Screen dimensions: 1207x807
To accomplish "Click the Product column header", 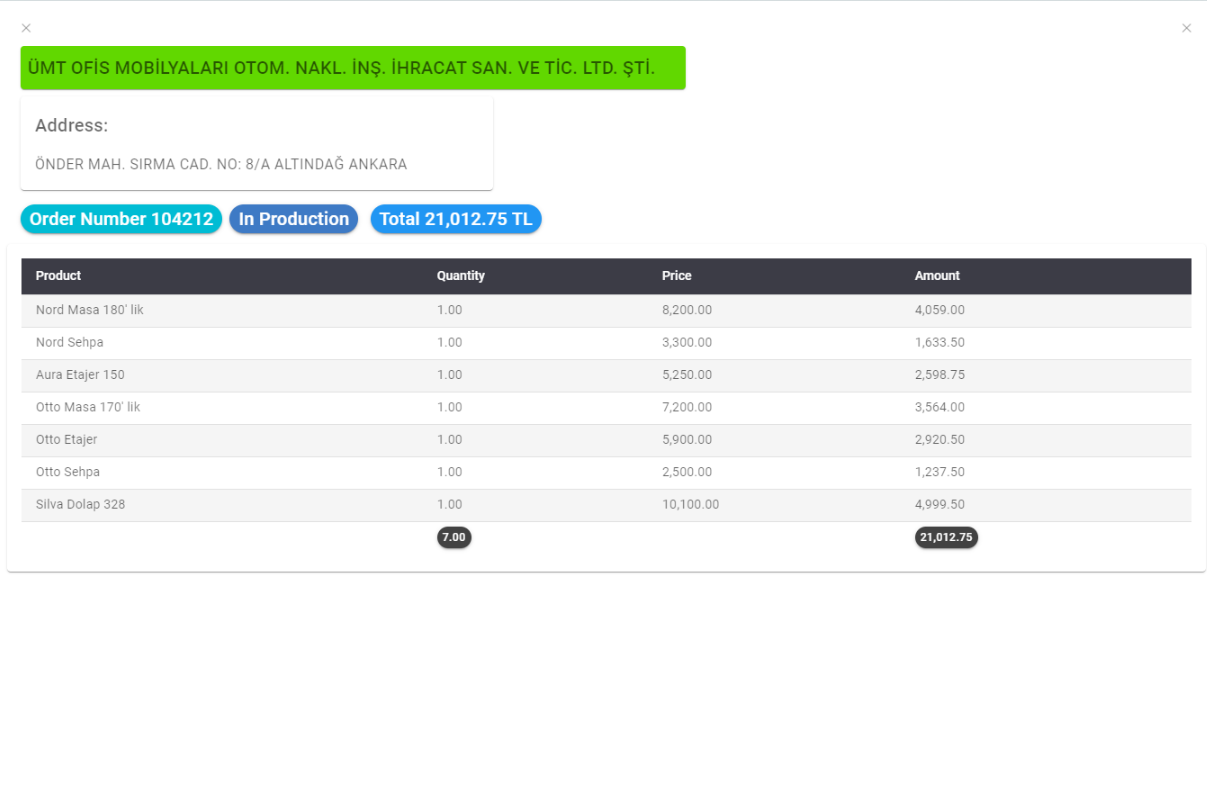I will (58, 276).
